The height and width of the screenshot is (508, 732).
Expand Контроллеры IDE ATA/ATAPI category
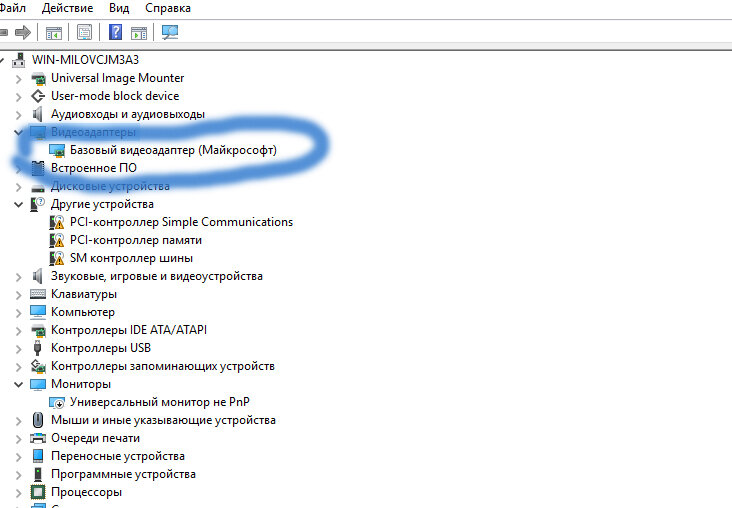click(18, 331)
